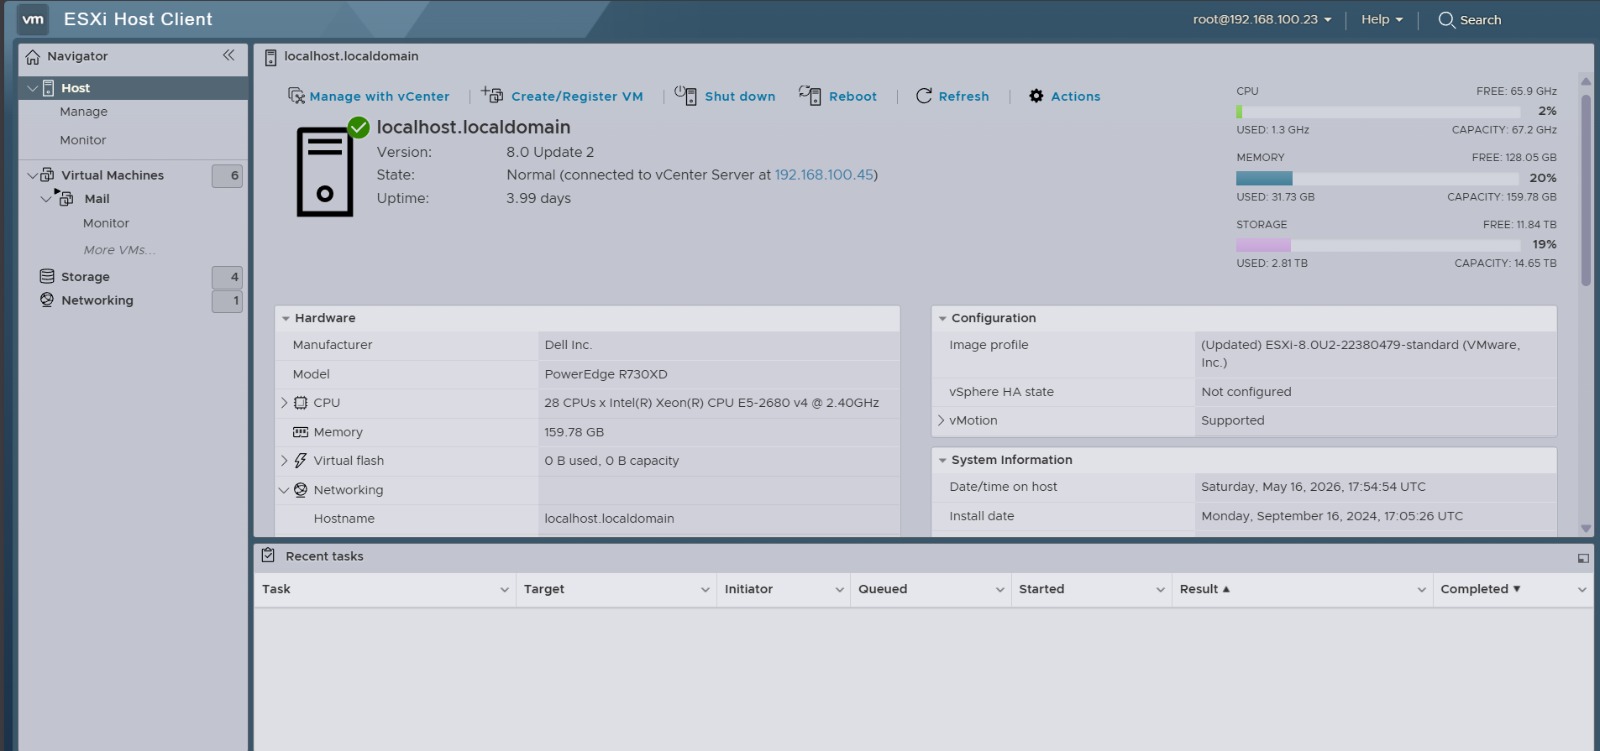
Task: Click the large host server image
Action: click(325, 172)
